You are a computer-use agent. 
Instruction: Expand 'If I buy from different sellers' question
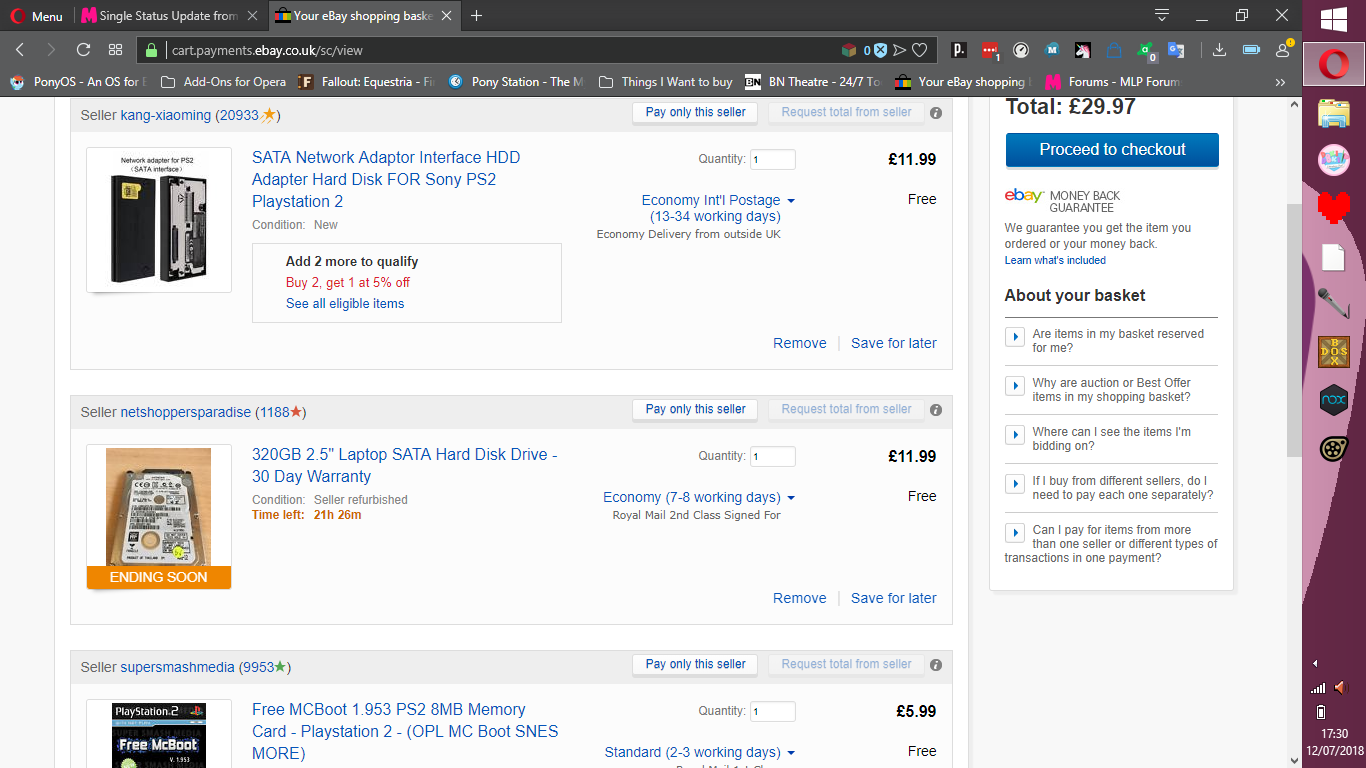coord(1014,483)
